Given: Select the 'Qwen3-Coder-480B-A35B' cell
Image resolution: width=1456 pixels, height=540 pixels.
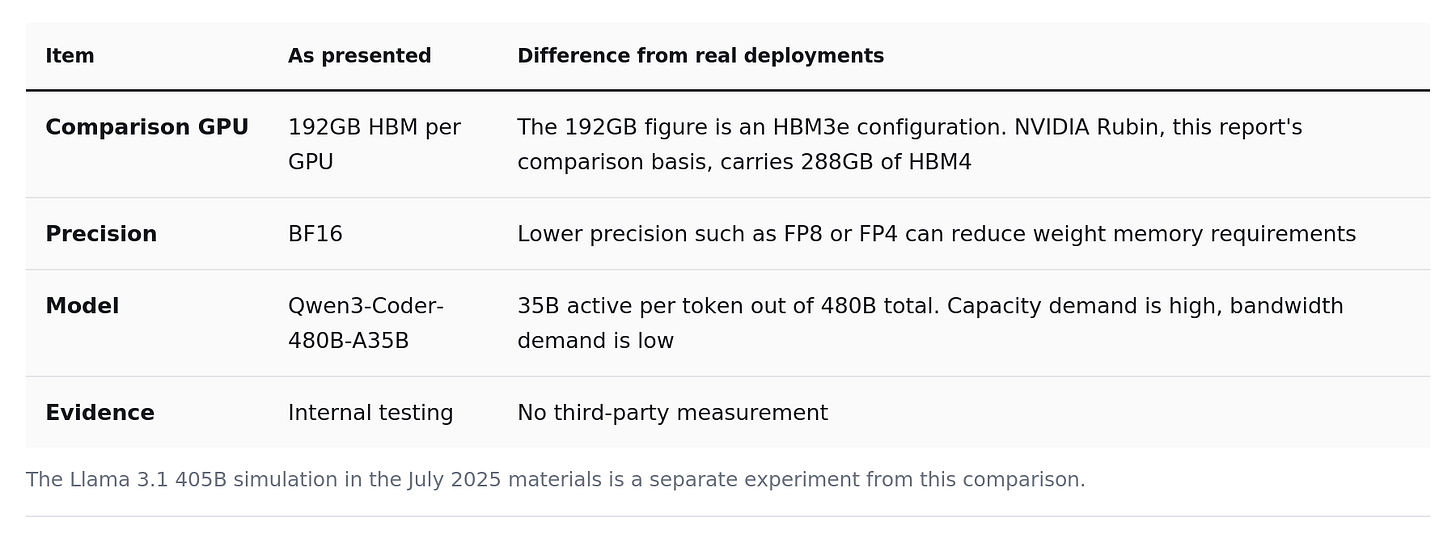Looking at the screenshot, I should [x=366, y=324].
